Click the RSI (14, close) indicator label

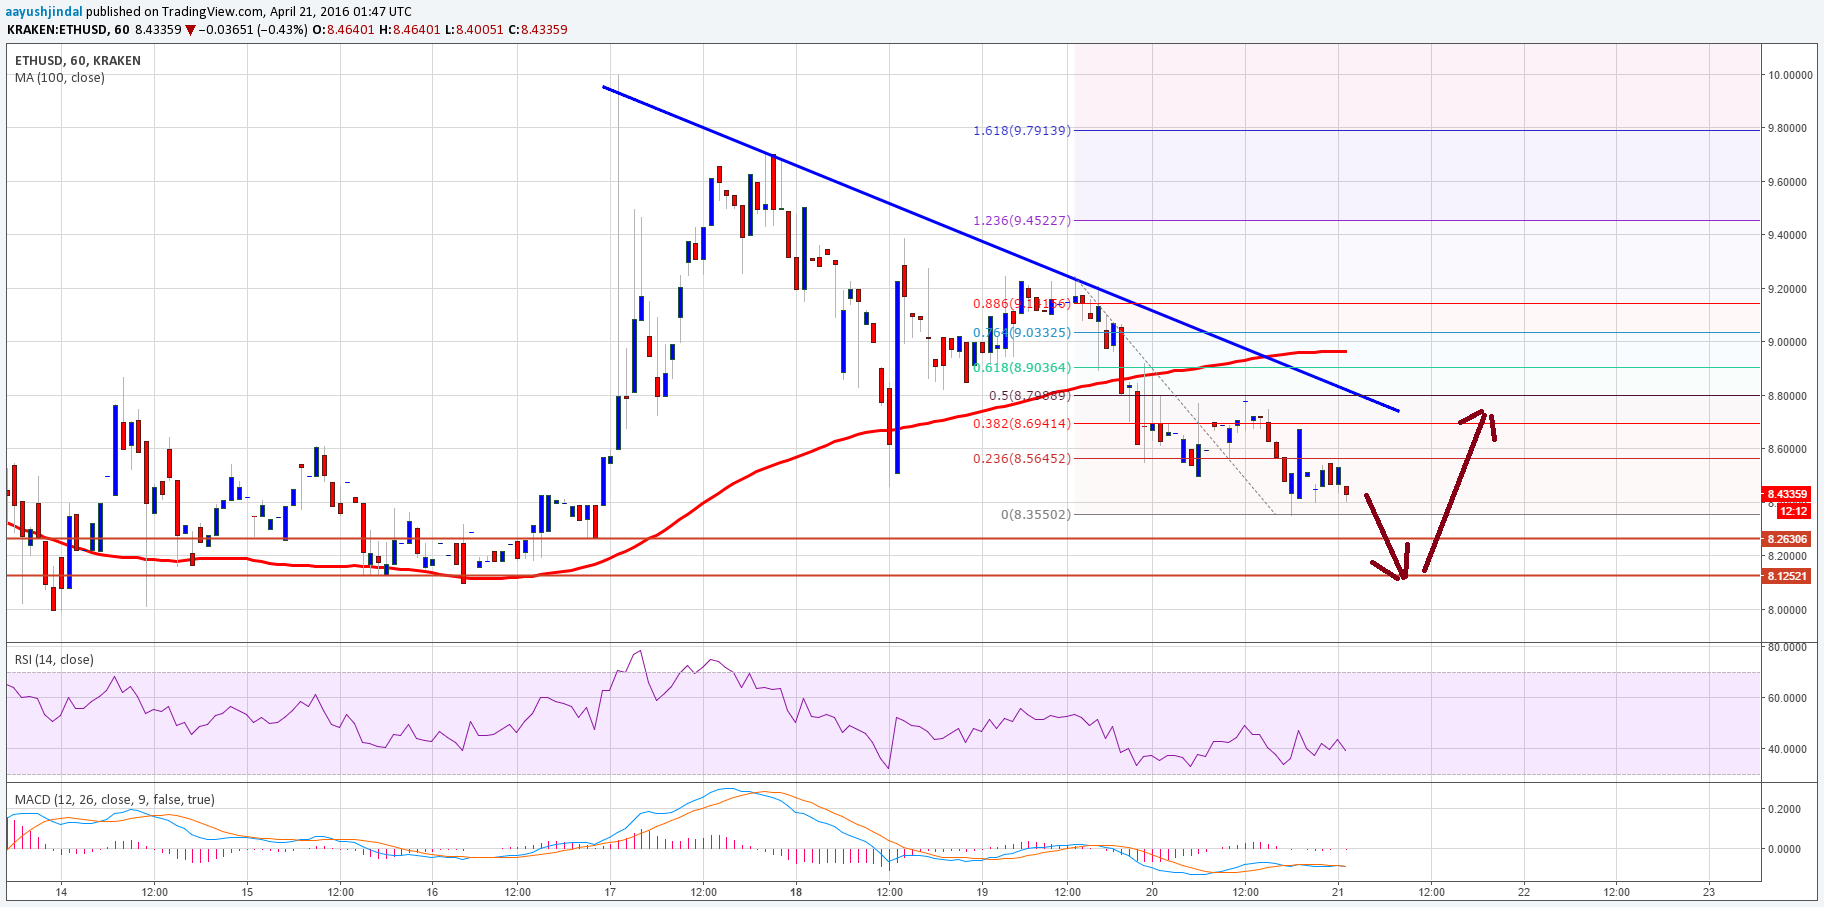click(x=54, y=659)
